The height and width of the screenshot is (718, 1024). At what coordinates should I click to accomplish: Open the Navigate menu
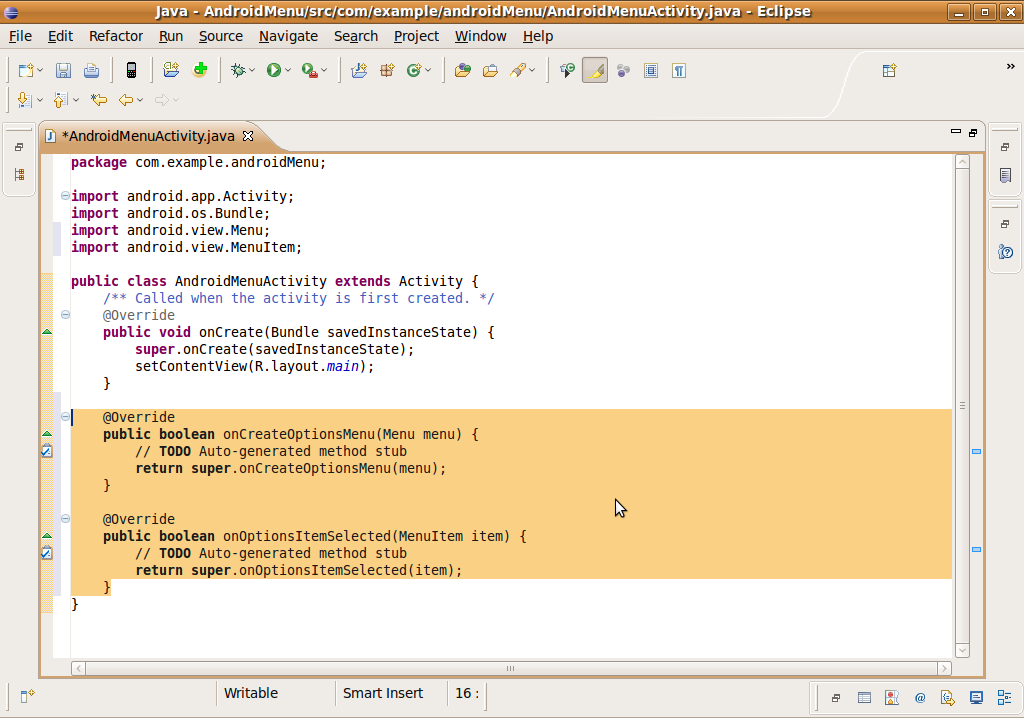(288, 37)
